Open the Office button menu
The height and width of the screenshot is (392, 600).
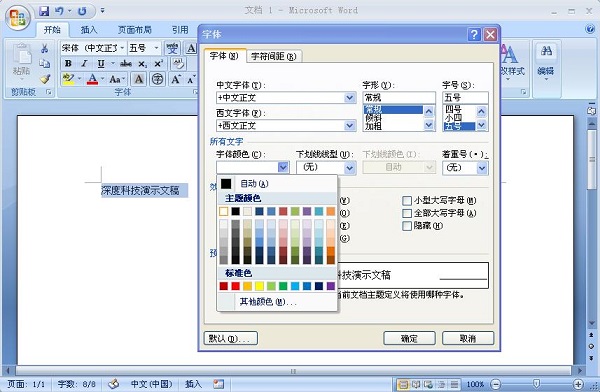[x=18, y=18]
